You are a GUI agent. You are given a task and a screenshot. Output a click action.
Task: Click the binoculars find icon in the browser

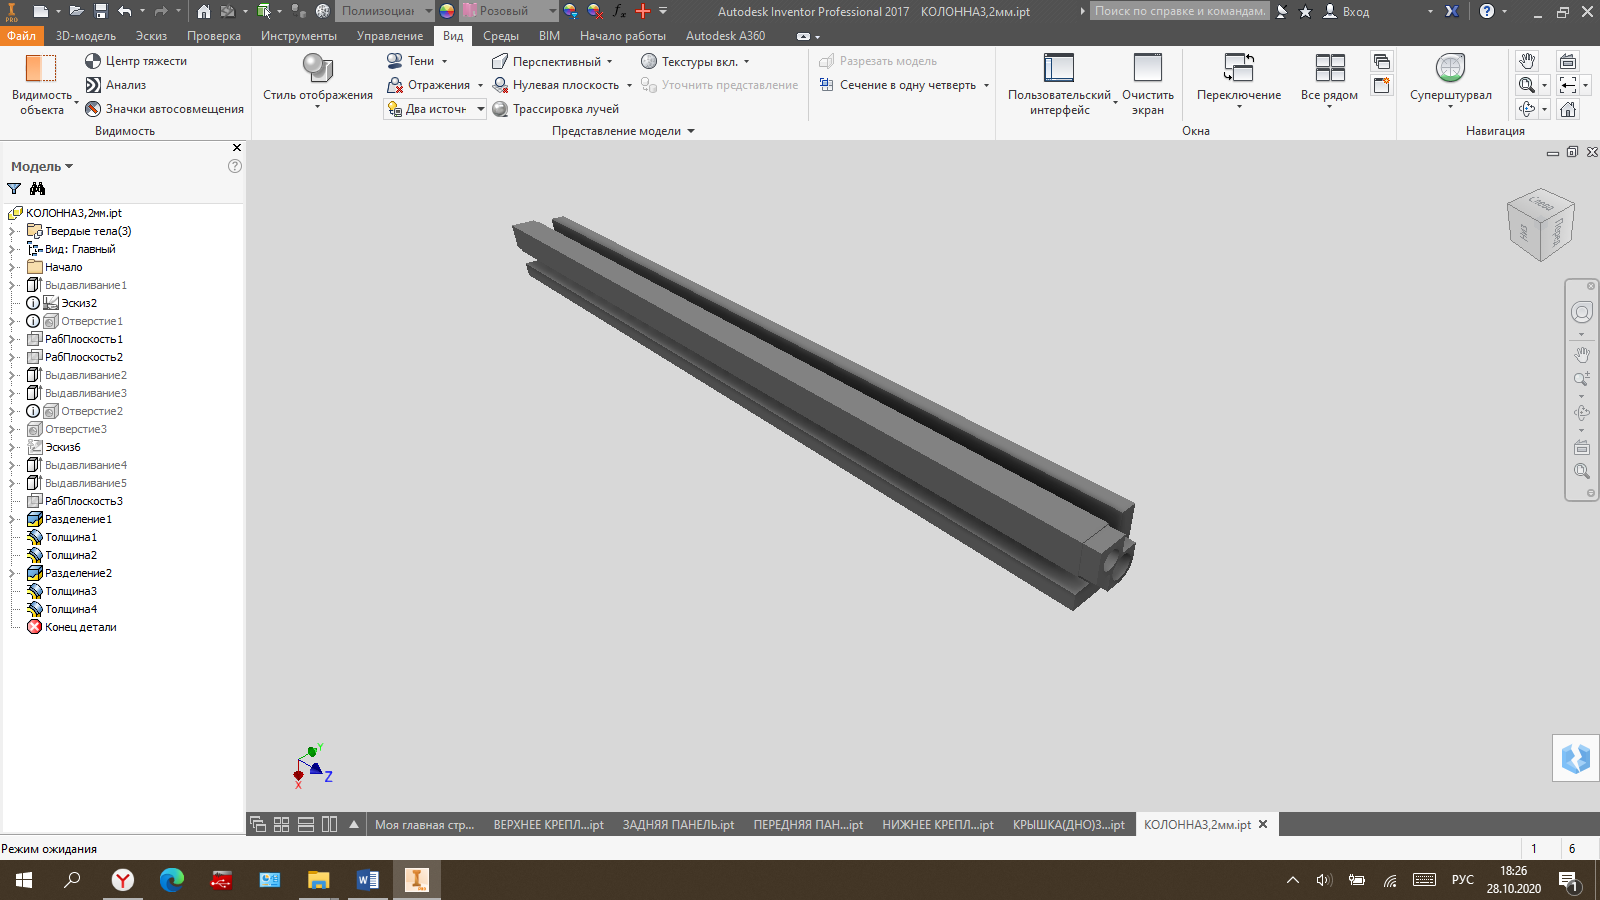pyautogui.click(x=38, y=189)
